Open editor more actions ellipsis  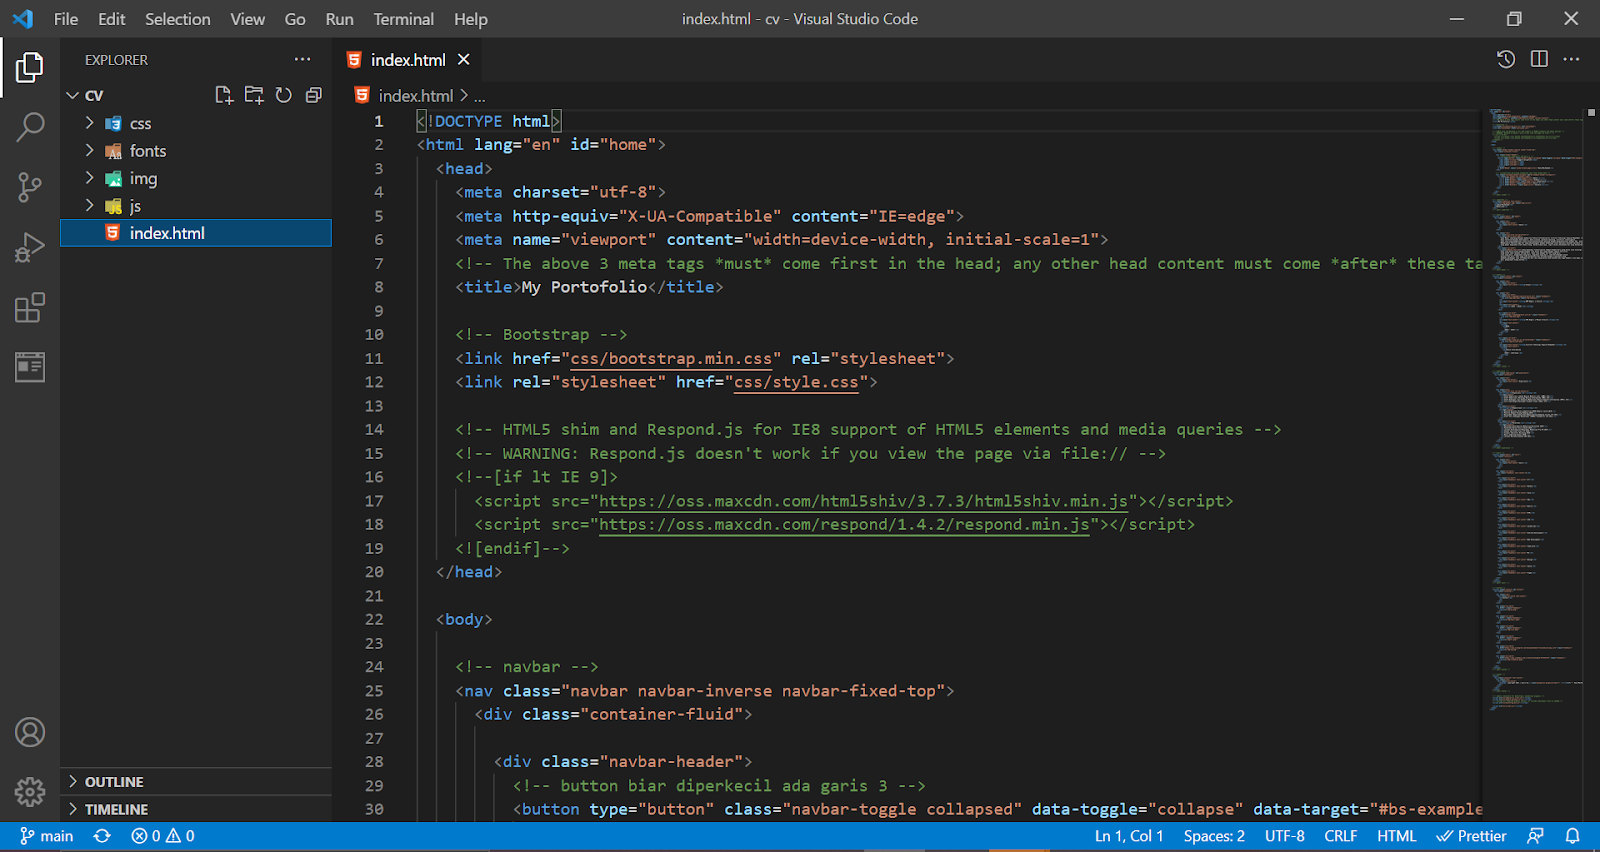[1572, 60]
